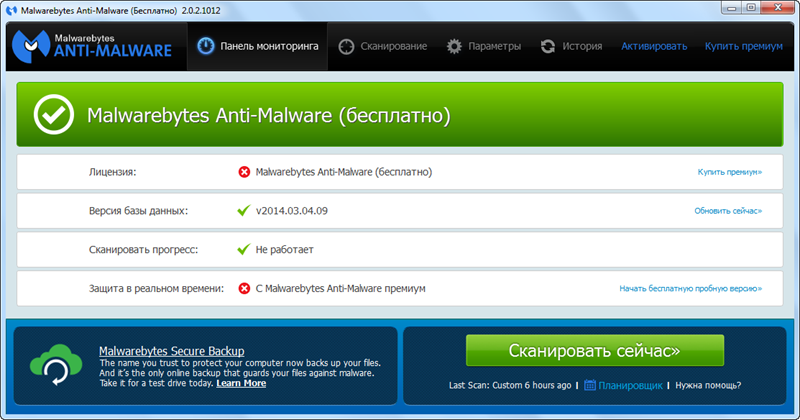Click the large white checkmark status icon
The height and width of the screenshot is (420, 800).
(54, 114)
